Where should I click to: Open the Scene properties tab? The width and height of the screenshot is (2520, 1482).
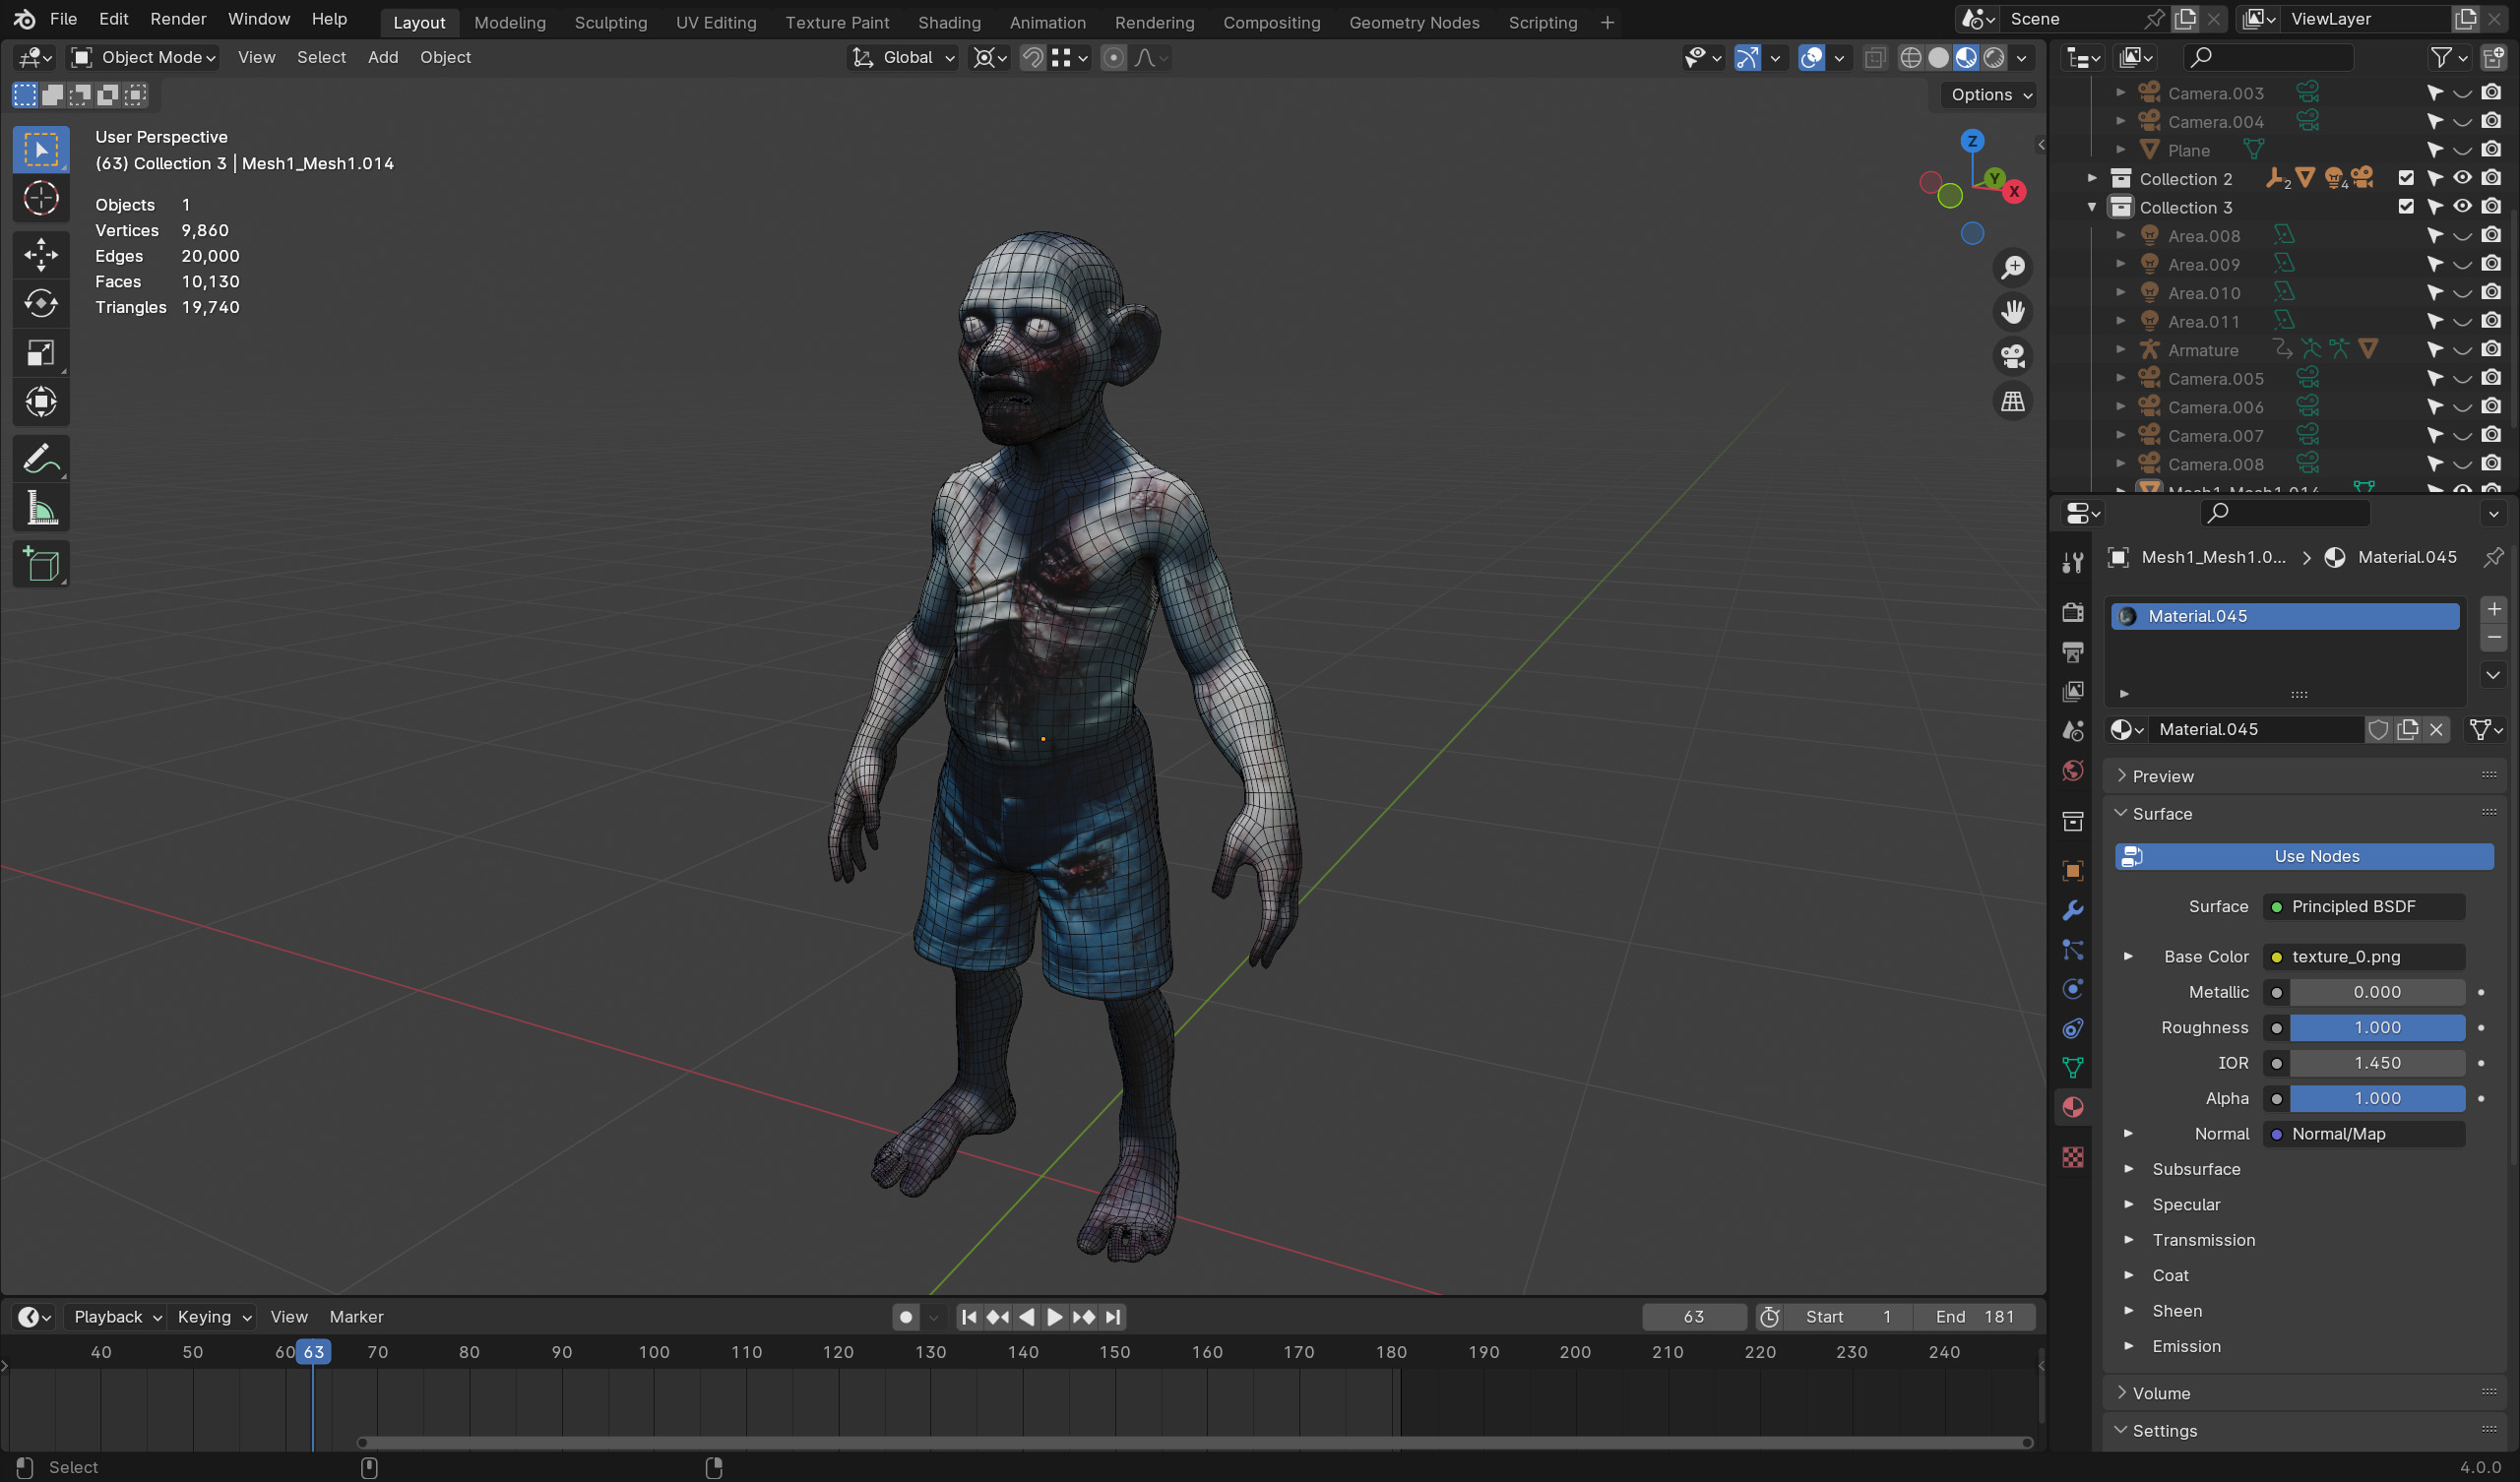(x=2072, y=731)
